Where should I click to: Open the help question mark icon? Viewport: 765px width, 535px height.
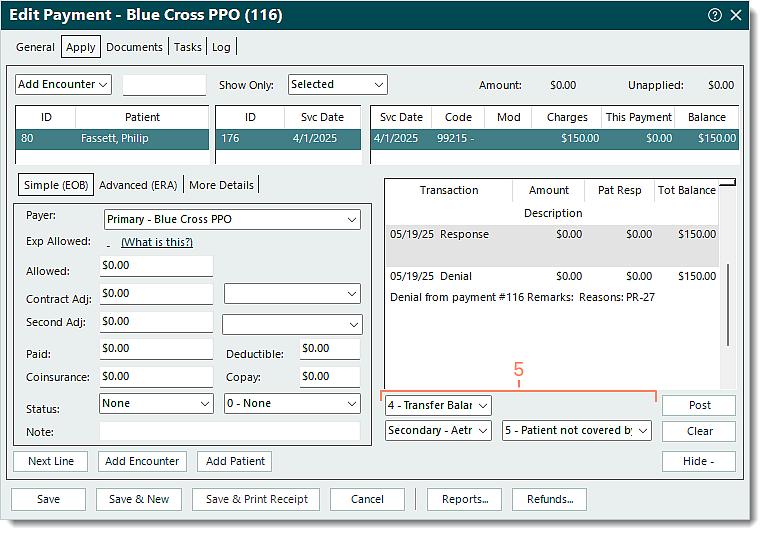[x=714, y=15]
